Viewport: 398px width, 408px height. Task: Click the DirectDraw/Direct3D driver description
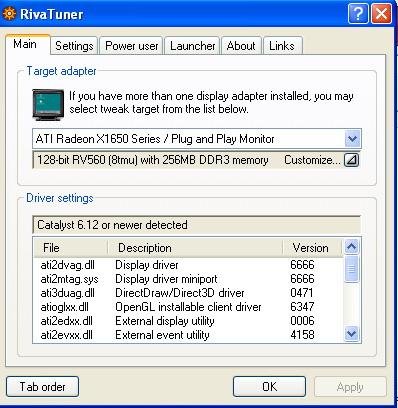[x=180, y=293]
